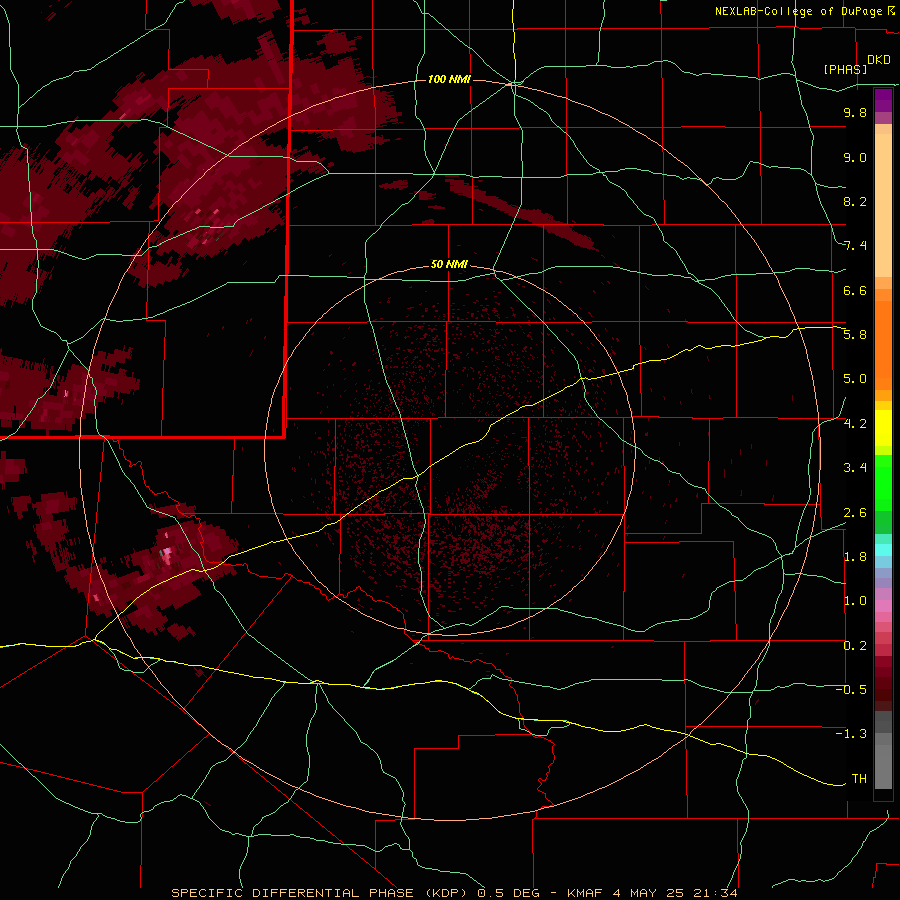Click the 0.2 value on the color scale
Screen dimensions: 900x900
(855, 646)
